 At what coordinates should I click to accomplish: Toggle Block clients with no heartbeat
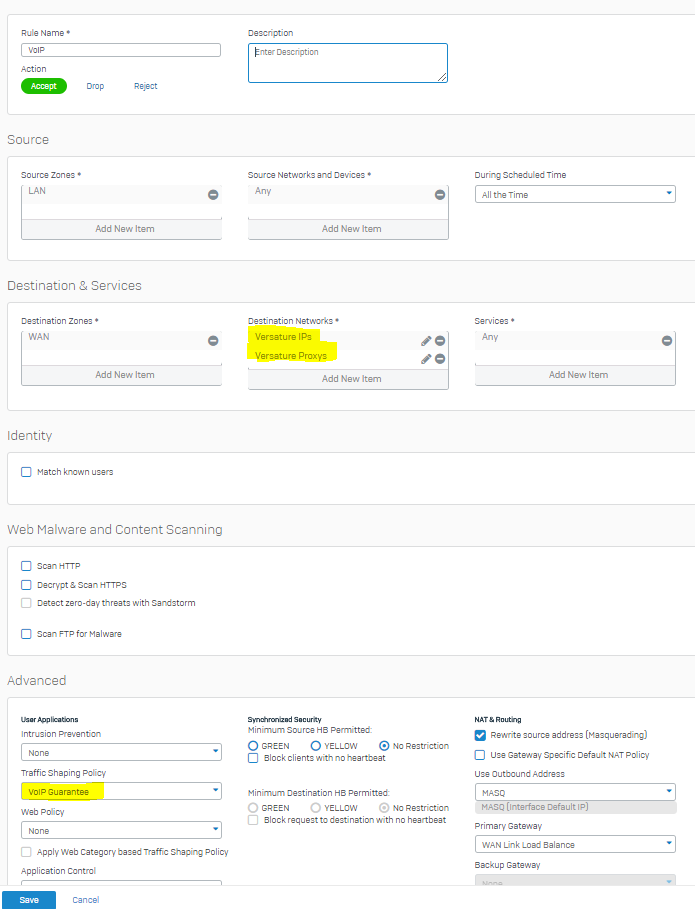point(253,758)
